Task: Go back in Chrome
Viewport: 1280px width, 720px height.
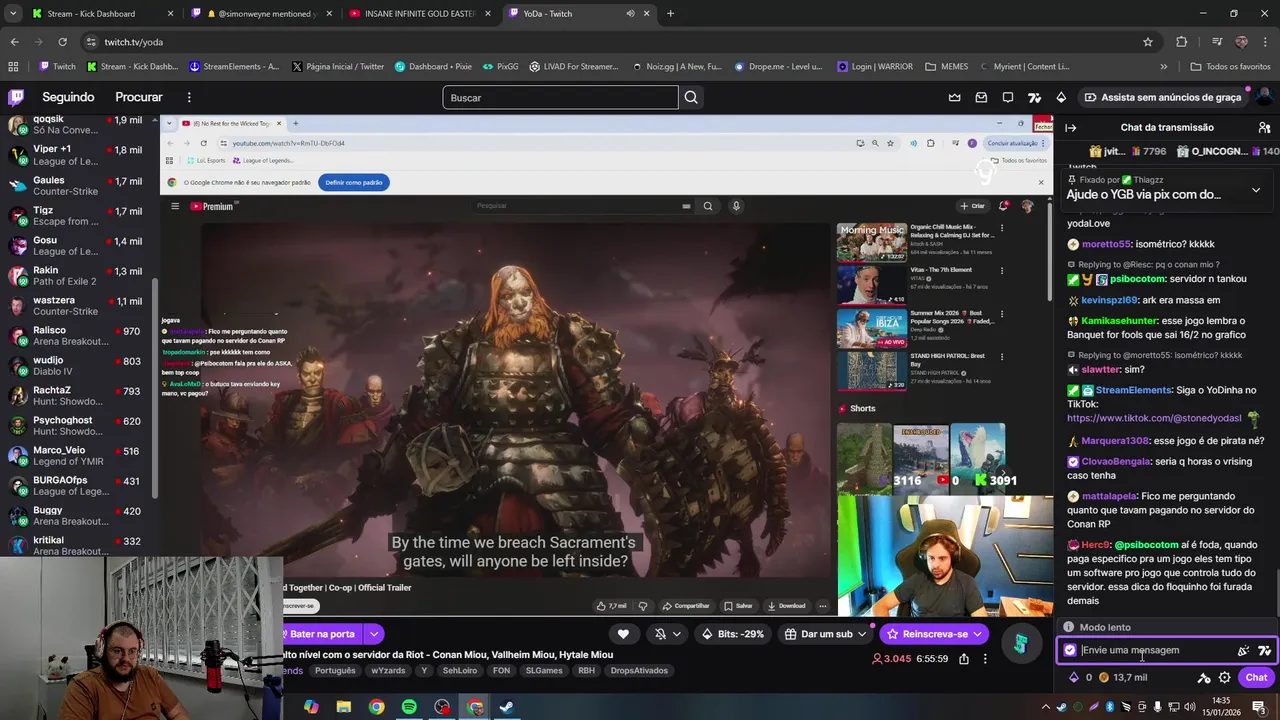Action: pyautogui.click(x=14, y=41)
